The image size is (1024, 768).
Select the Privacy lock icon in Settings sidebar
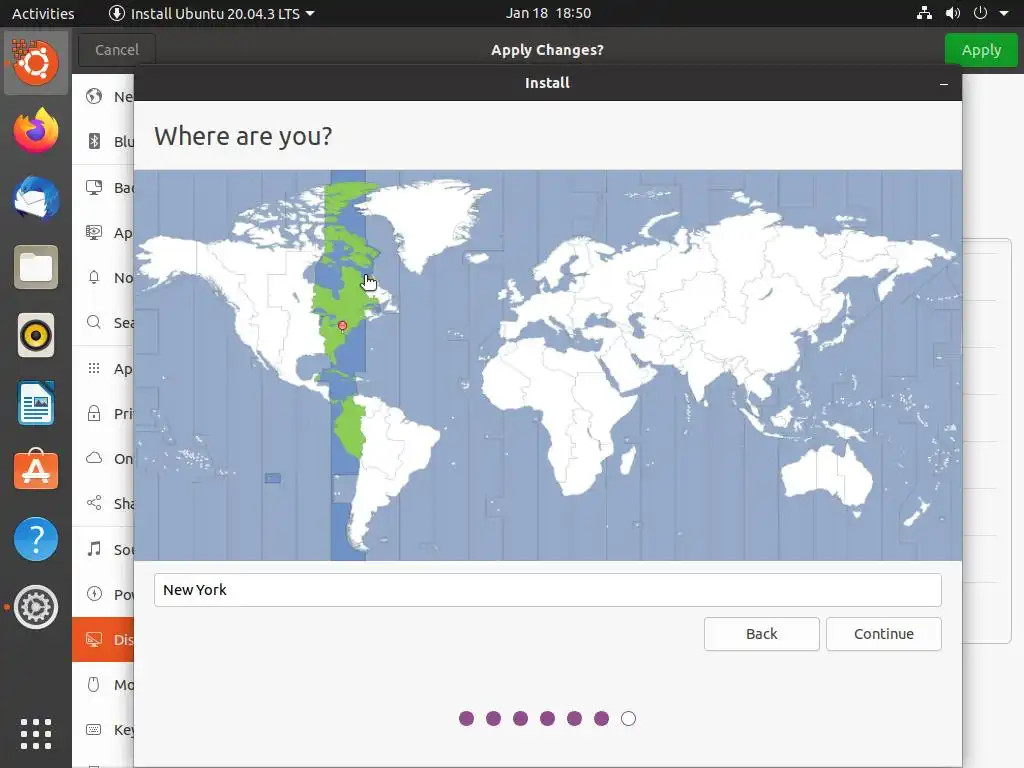pos(94,413)
